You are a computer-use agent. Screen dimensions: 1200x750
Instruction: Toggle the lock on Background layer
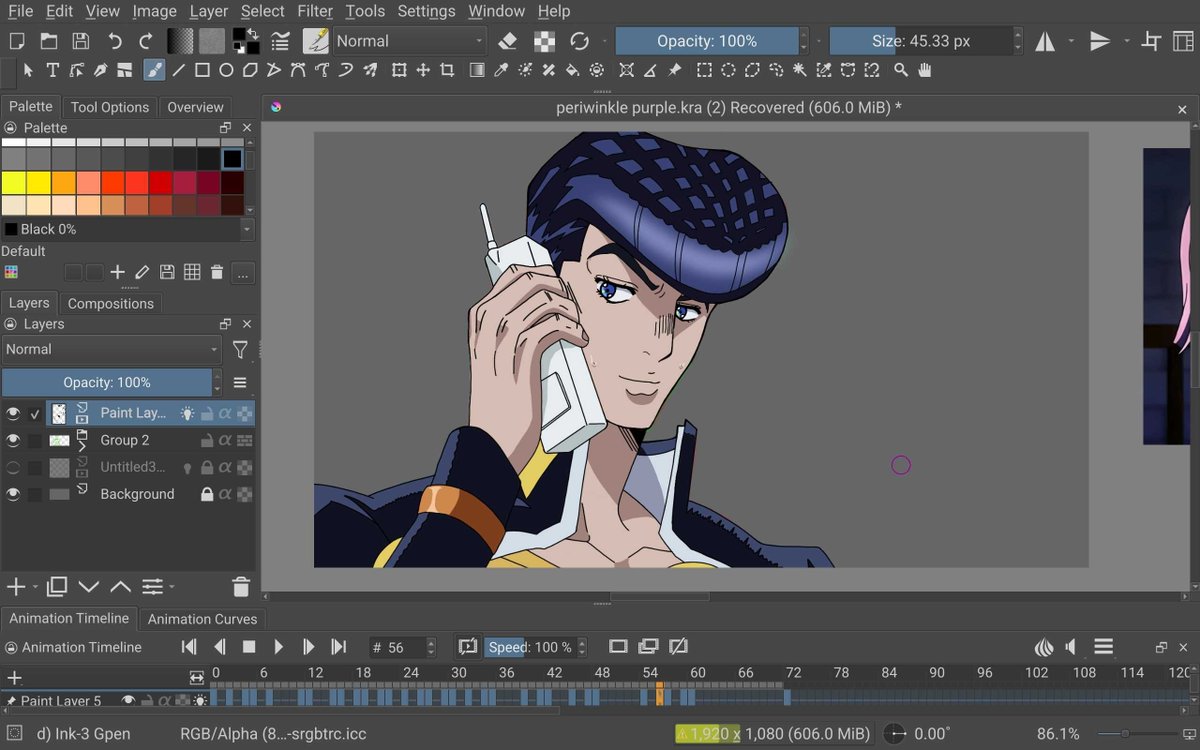(207, 494)
